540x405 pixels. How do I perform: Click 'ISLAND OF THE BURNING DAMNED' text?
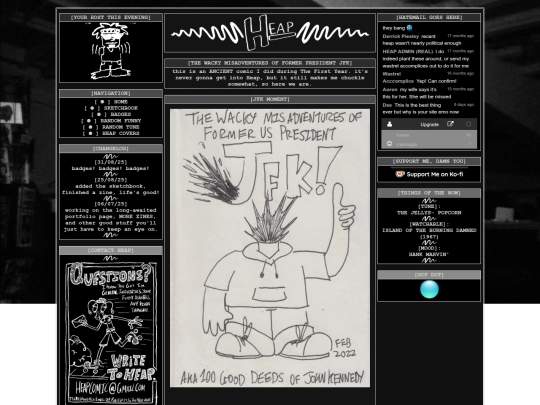429,230
